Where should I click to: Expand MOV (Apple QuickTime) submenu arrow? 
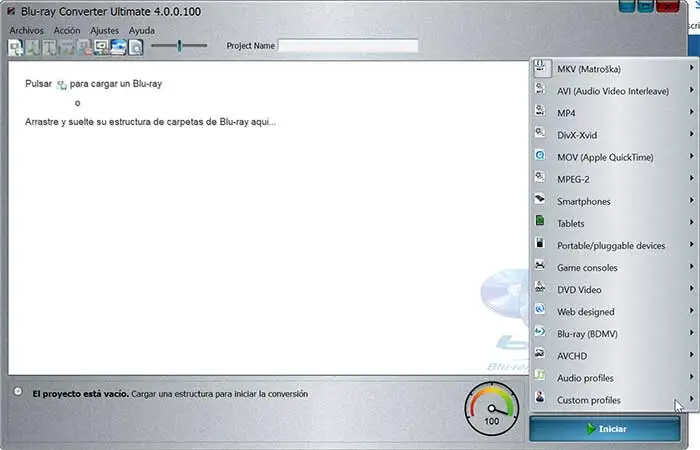[692, 156]
